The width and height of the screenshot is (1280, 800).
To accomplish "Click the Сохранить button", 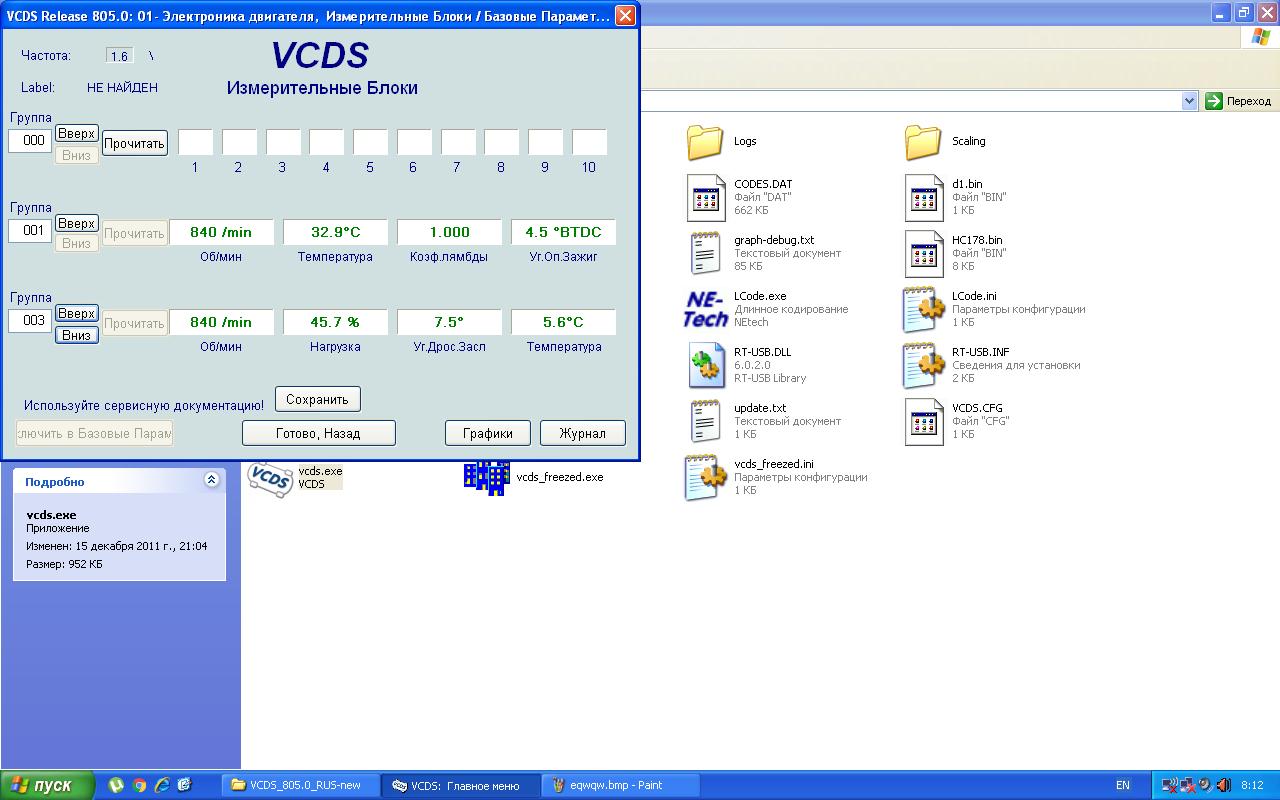I will [x=317, y=399].
